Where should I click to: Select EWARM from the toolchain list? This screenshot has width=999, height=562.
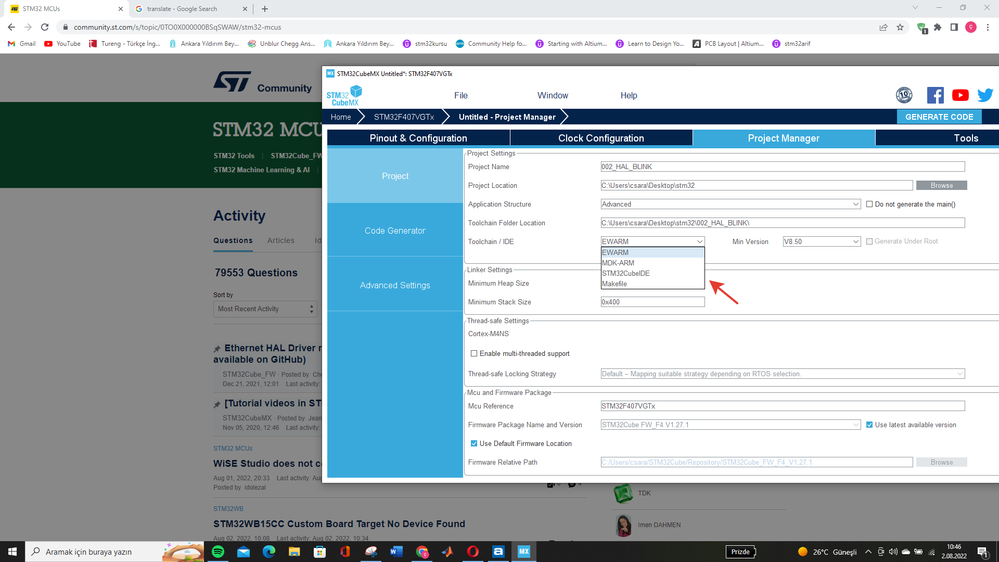click(652, 252)
